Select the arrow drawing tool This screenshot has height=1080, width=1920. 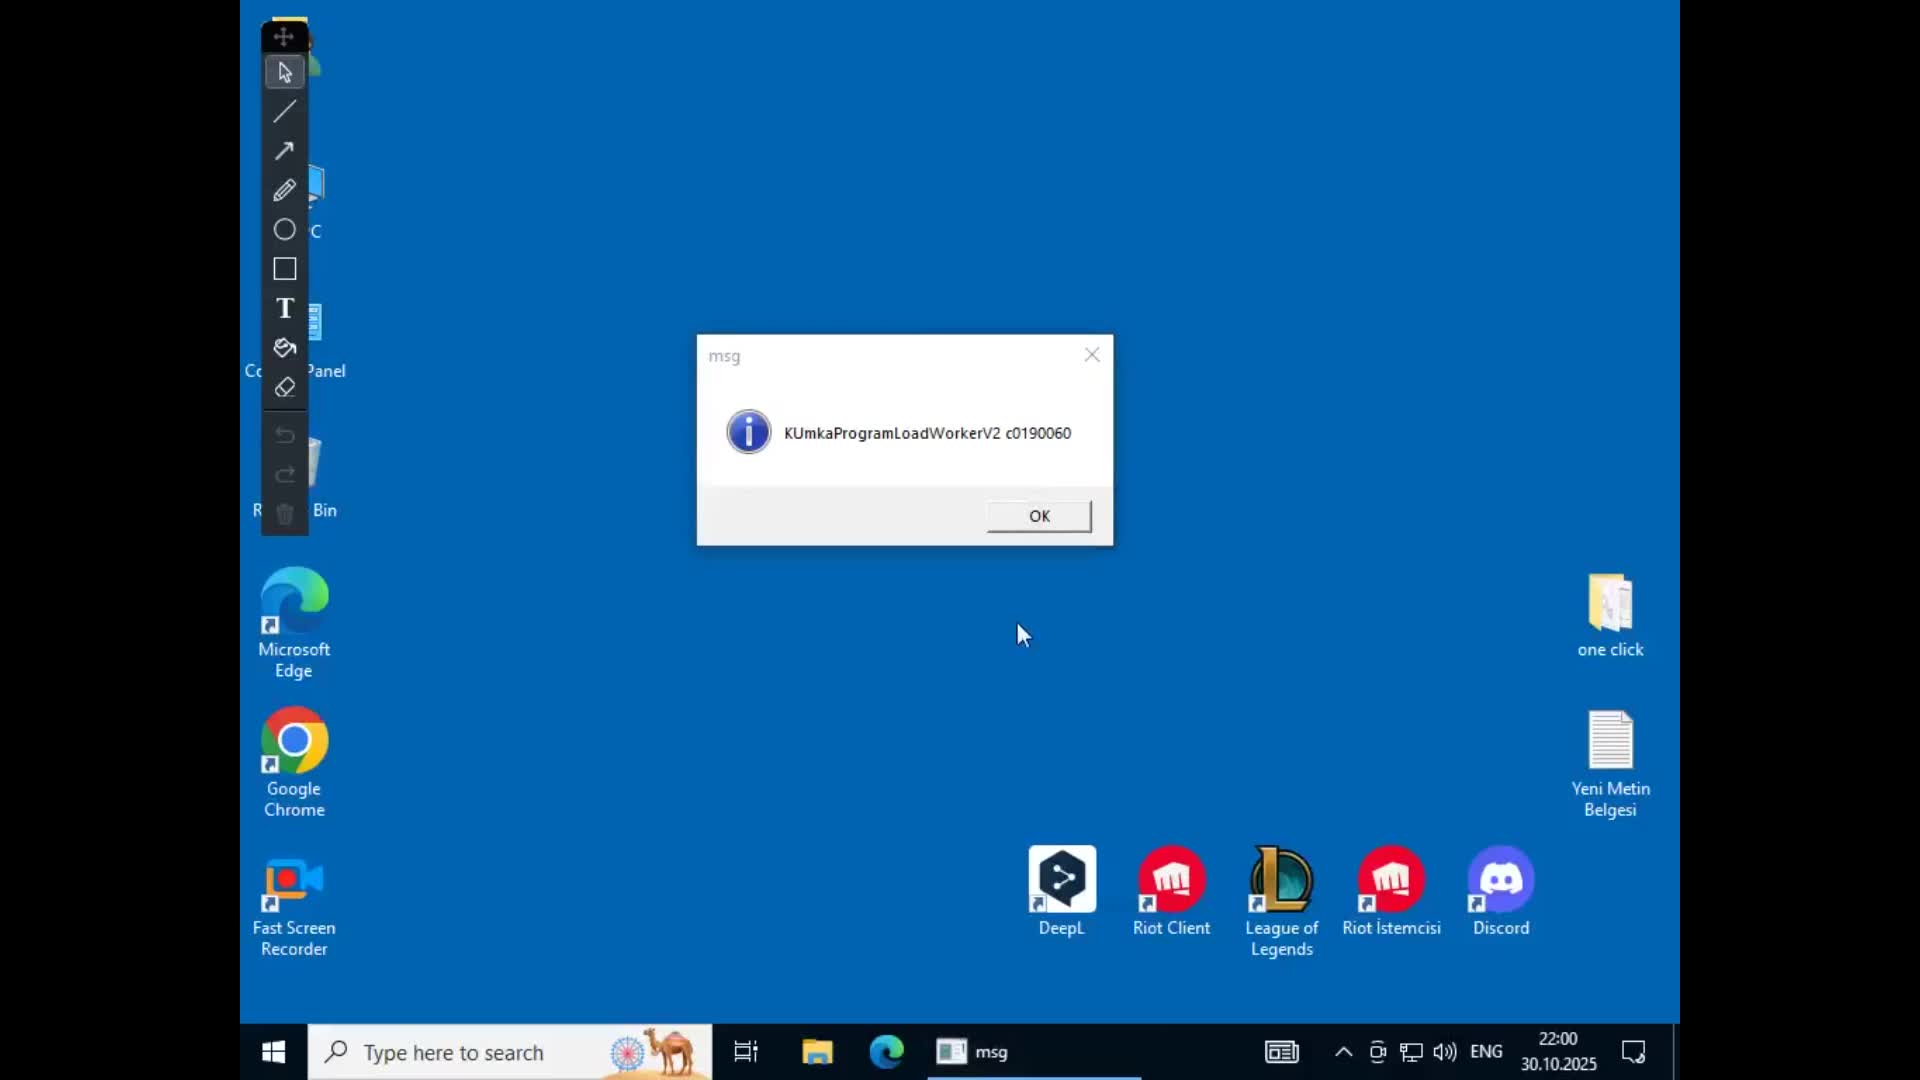tap(284, 151)
